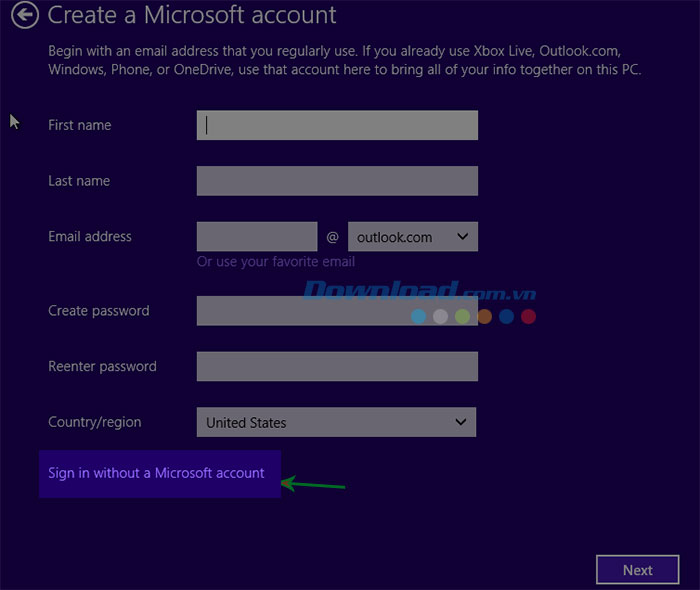
Task: Click the dark blue watermark dot
Action: click(507, 317)
